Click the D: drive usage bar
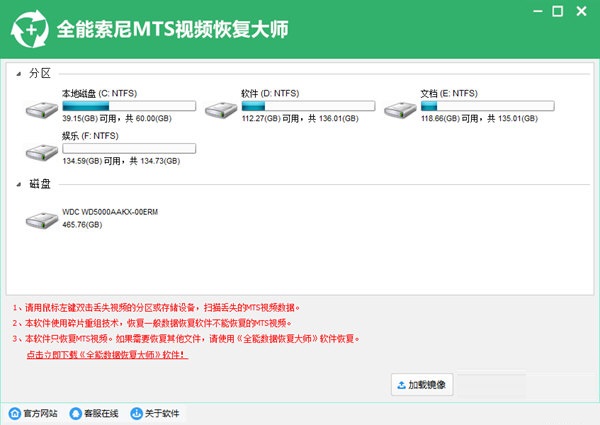The height and width of the screenshot is (425, 600). pyautogui.click(x=308, y=106)
